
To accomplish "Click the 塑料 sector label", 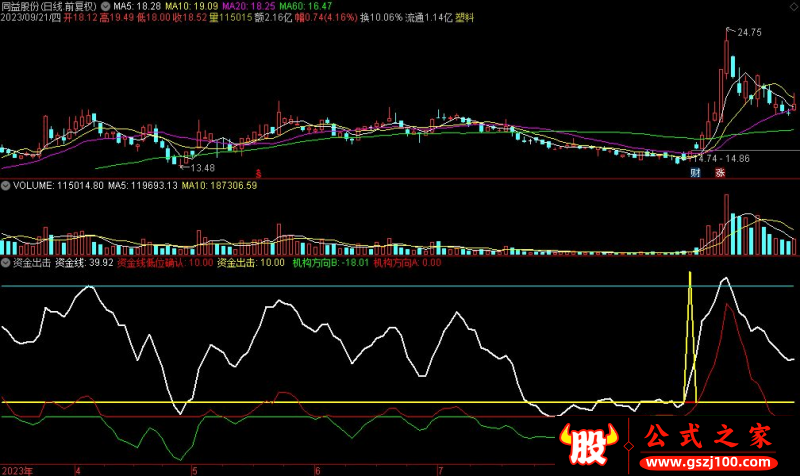I will [x=465, y=18].
